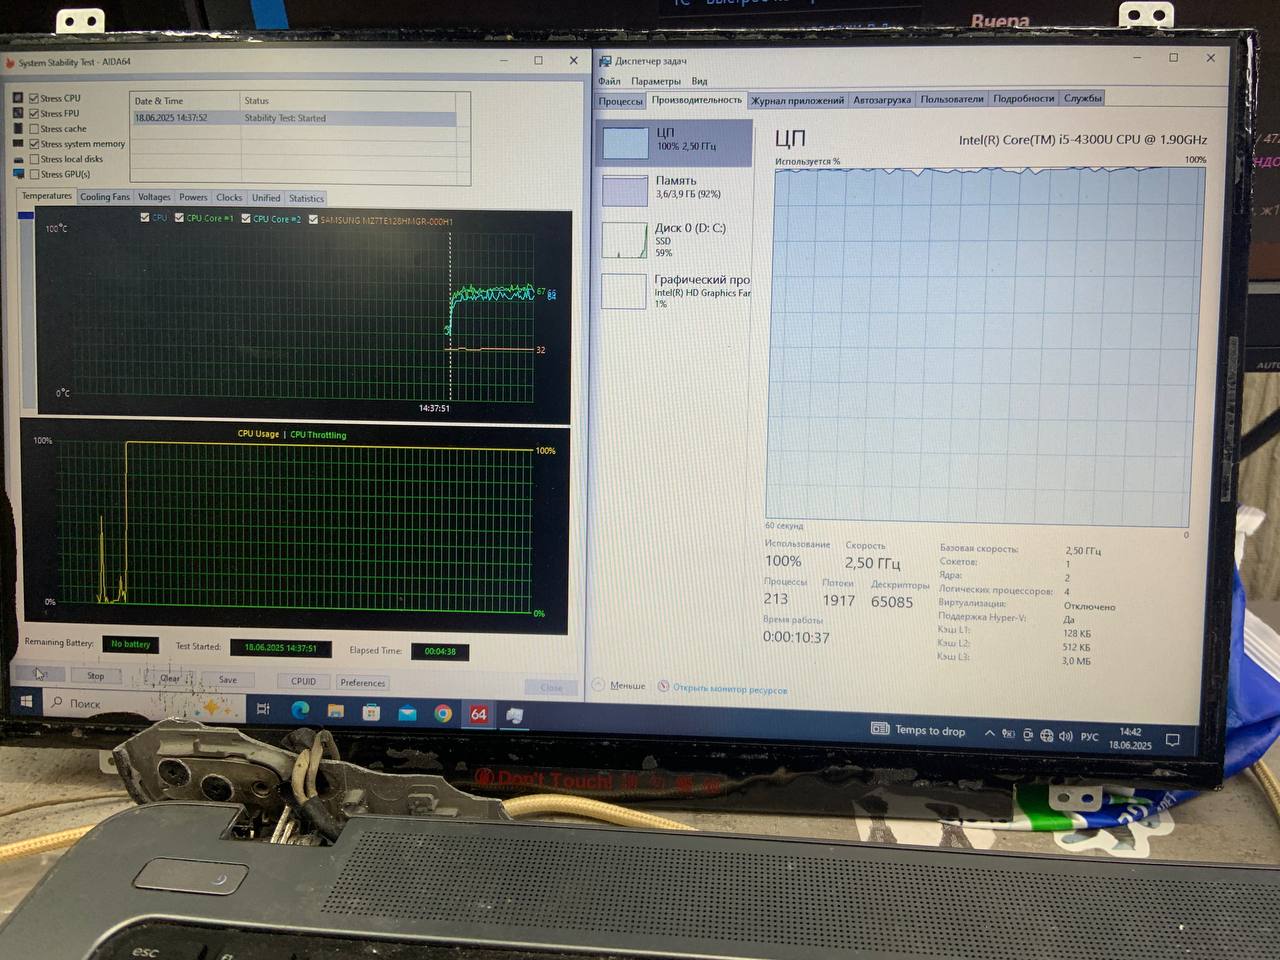Open the Mail app taskbar icon
Image resolution: width=1280 pixels, height=960 pixels.
[x=407, y=713]
